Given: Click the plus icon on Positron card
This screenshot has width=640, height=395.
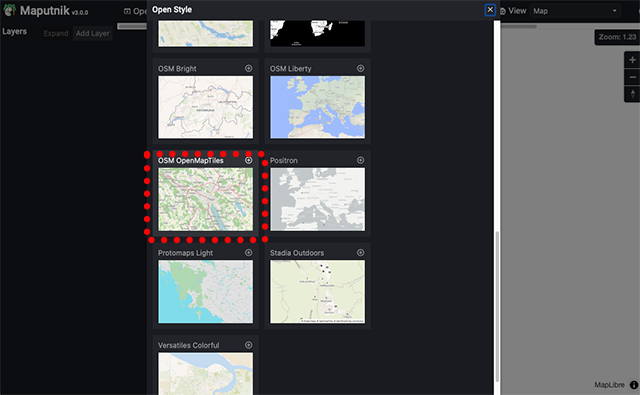Looking at the screenshot, I should click(360, 160).
